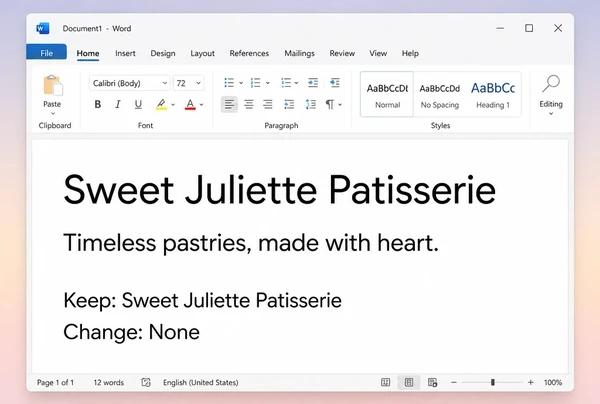This screenshot has height=404, width=600.
Task: Apply the text highlight color
Action: [x=161, y=104]
